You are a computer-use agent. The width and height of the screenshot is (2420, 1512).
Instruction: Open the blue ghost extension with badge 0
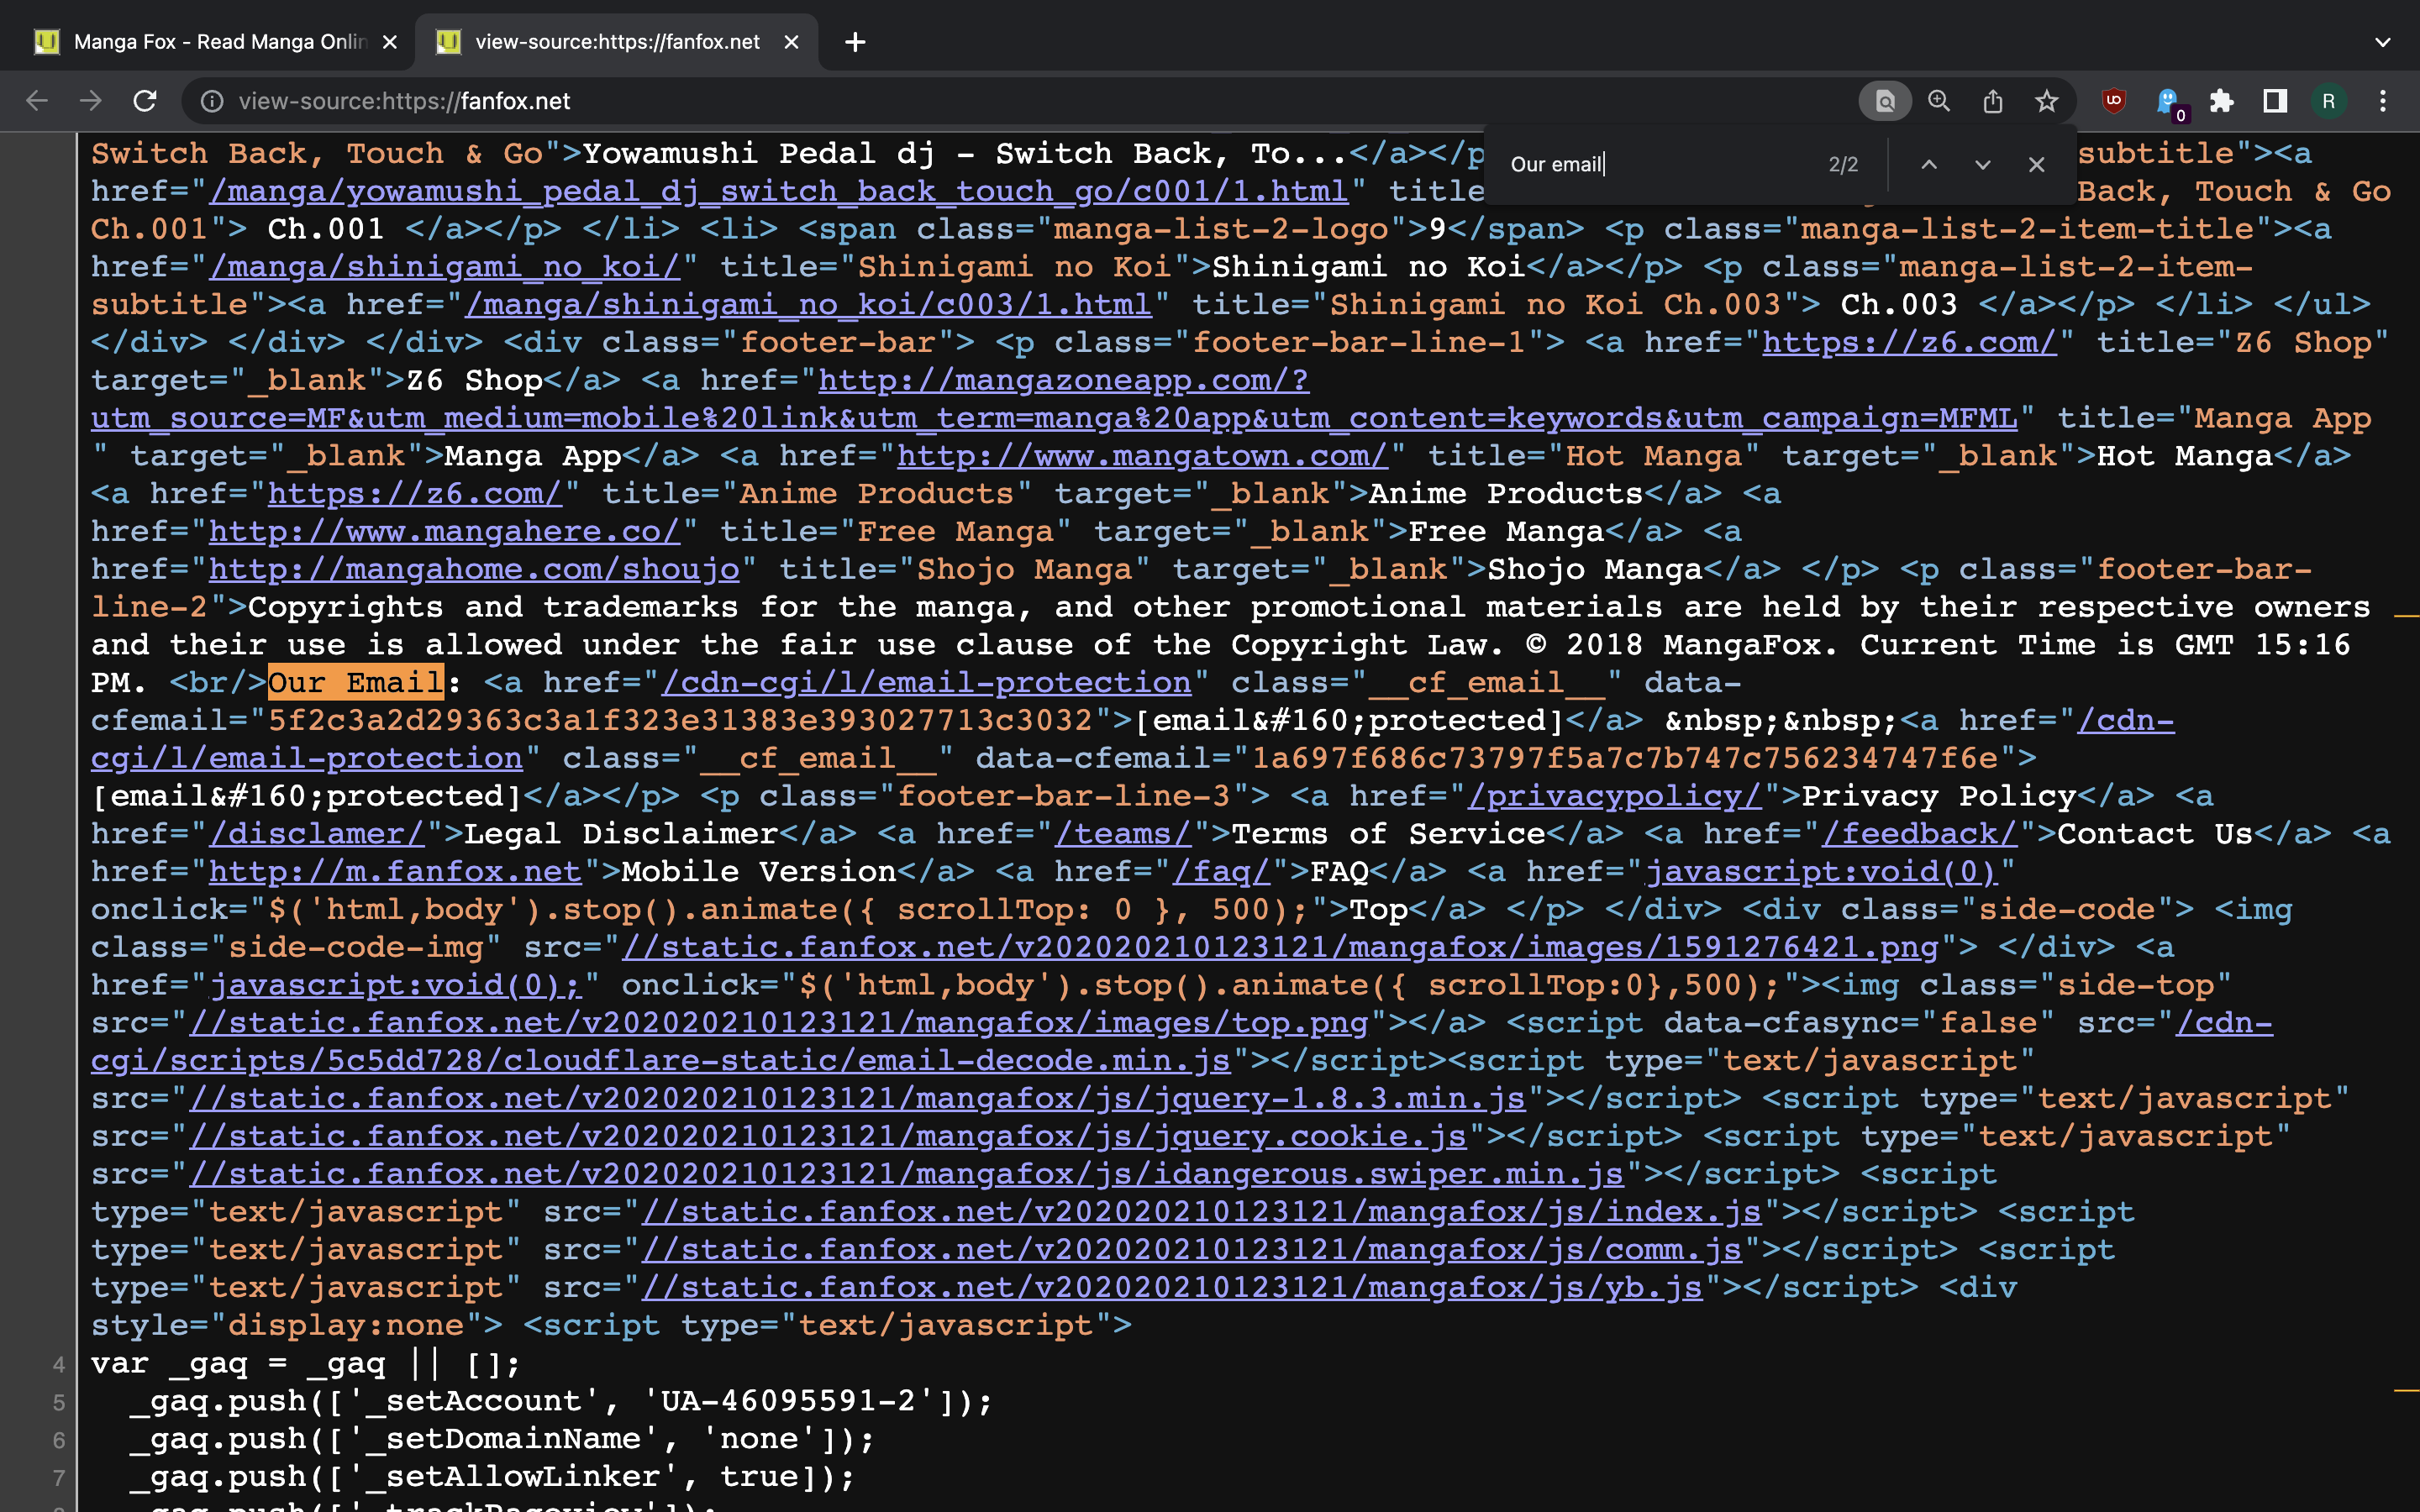[2168, 103]
